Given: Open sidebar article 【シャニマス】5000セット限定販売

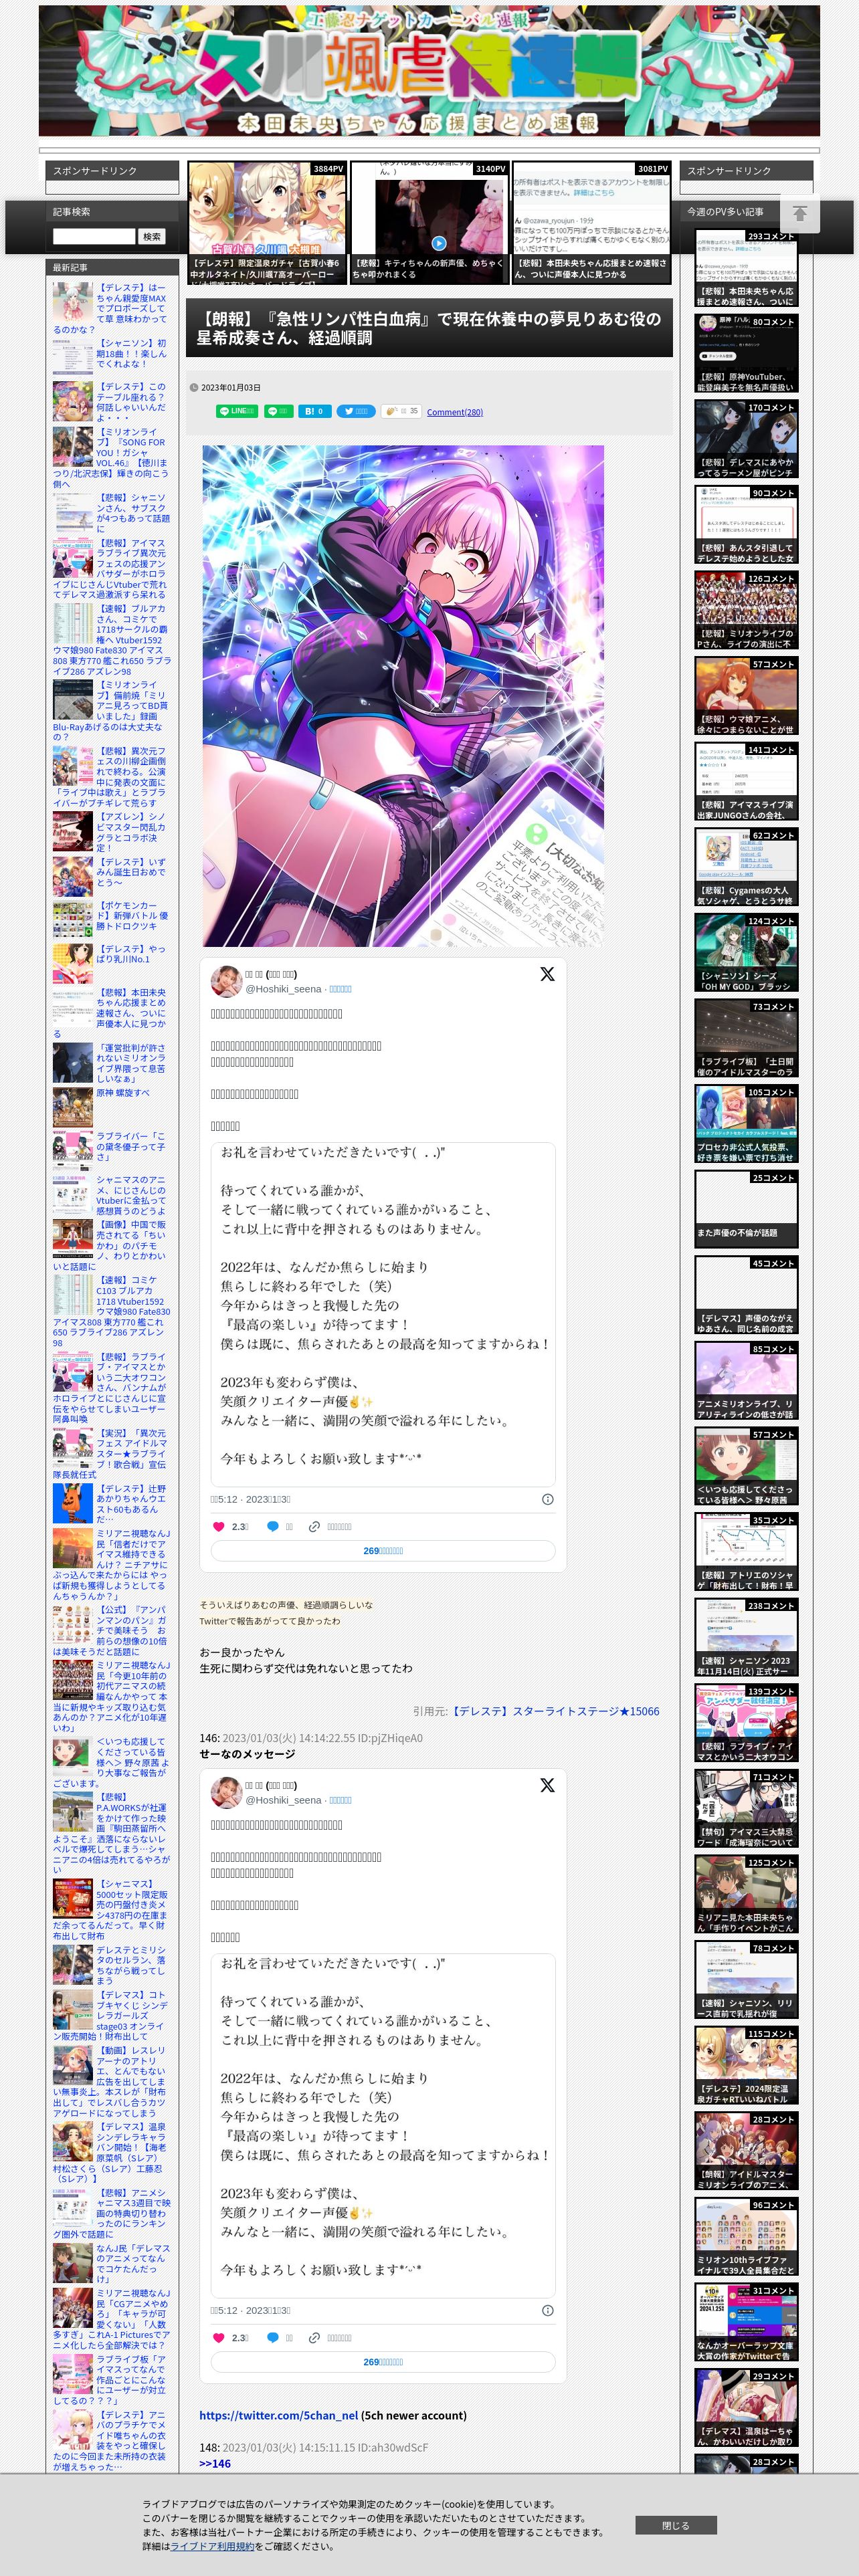Looking at the screenshot, I should (111, 1910).
